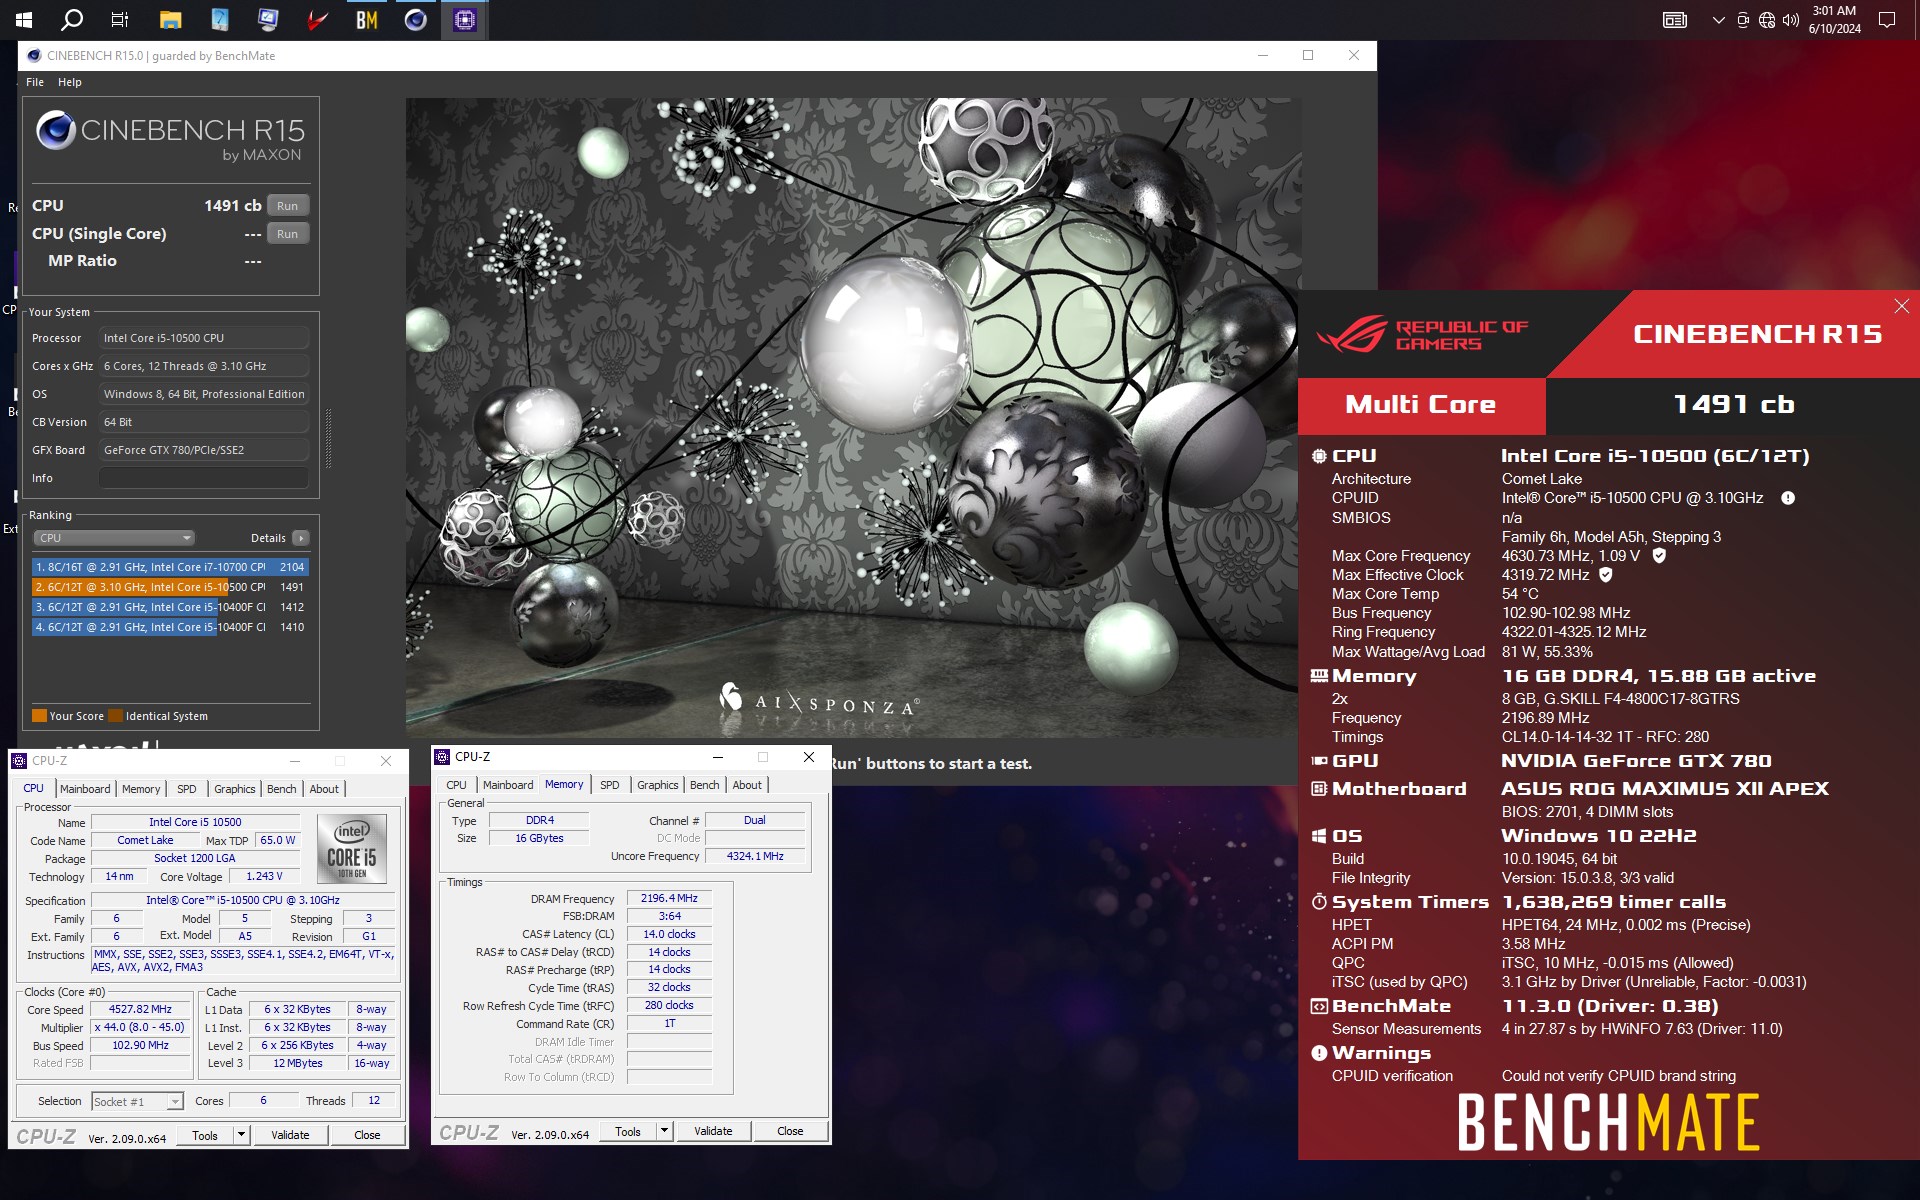1920x1200 pixels.
Task: Click Close button in Memory CPU-Z window
Action: point(790,1131)
